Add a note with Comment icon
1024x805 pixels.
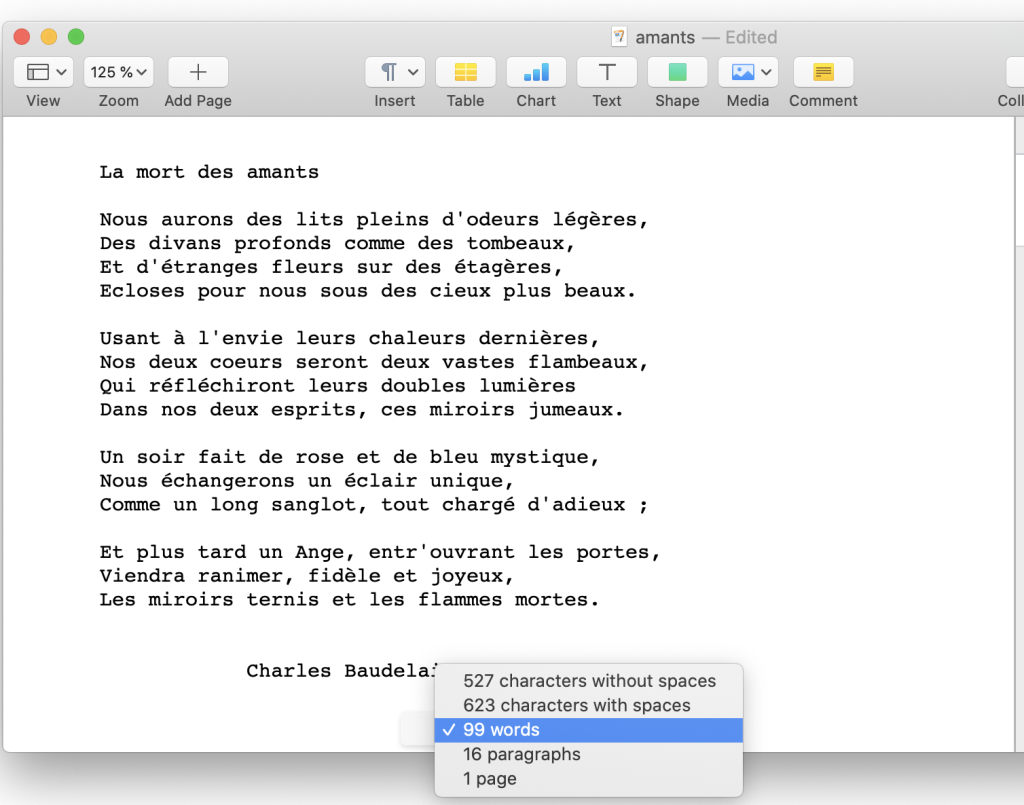point(824,72)
